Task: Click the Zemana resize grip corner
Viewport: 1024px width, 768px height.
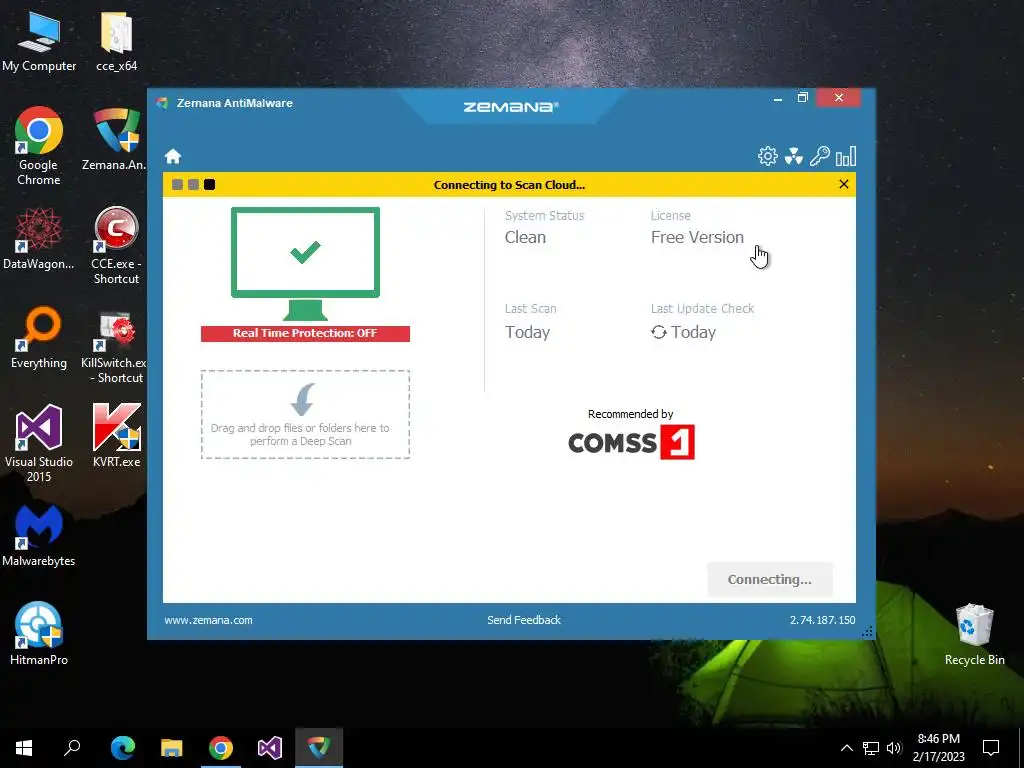Action: tap(867, 632)
